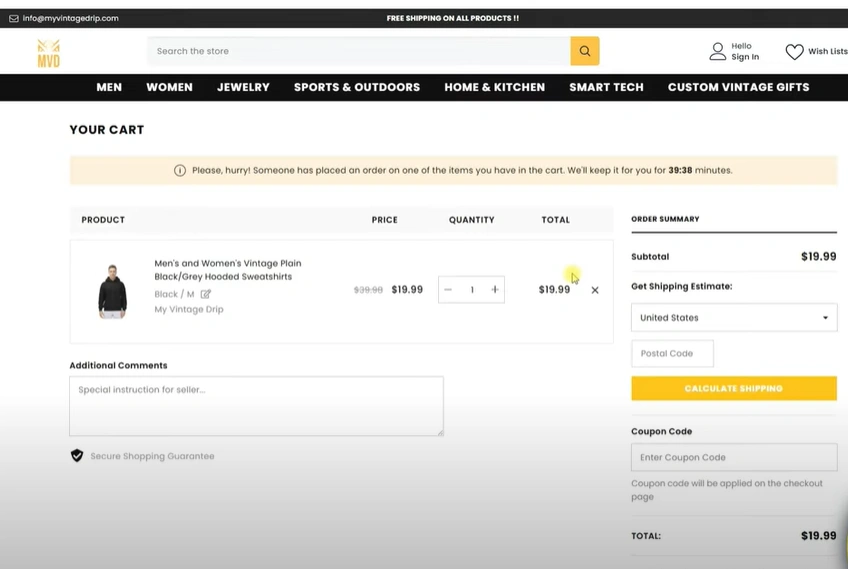Click the special instruction for seller textarea

coord(256,406)
